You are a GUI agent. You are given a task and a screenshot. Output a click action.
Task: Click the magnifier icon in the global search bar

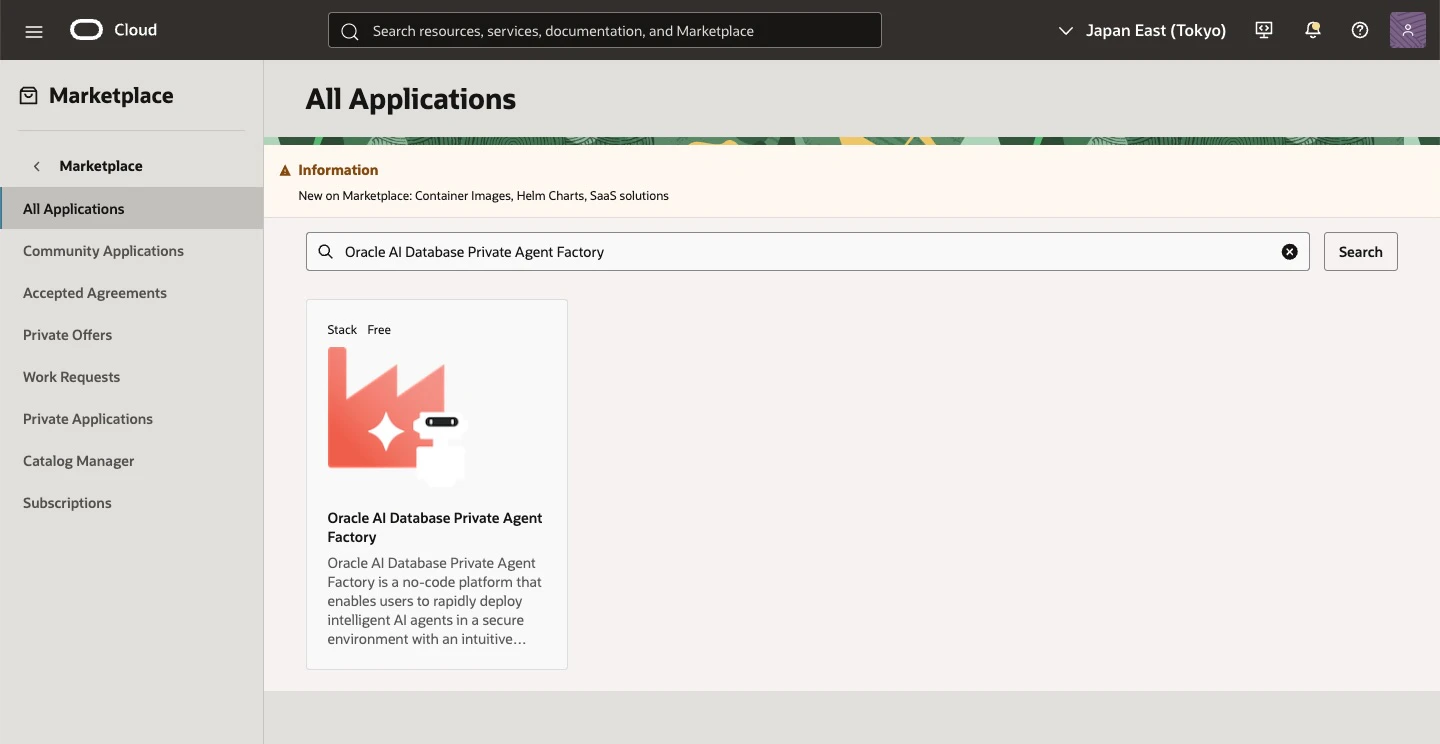click(350, 31)
